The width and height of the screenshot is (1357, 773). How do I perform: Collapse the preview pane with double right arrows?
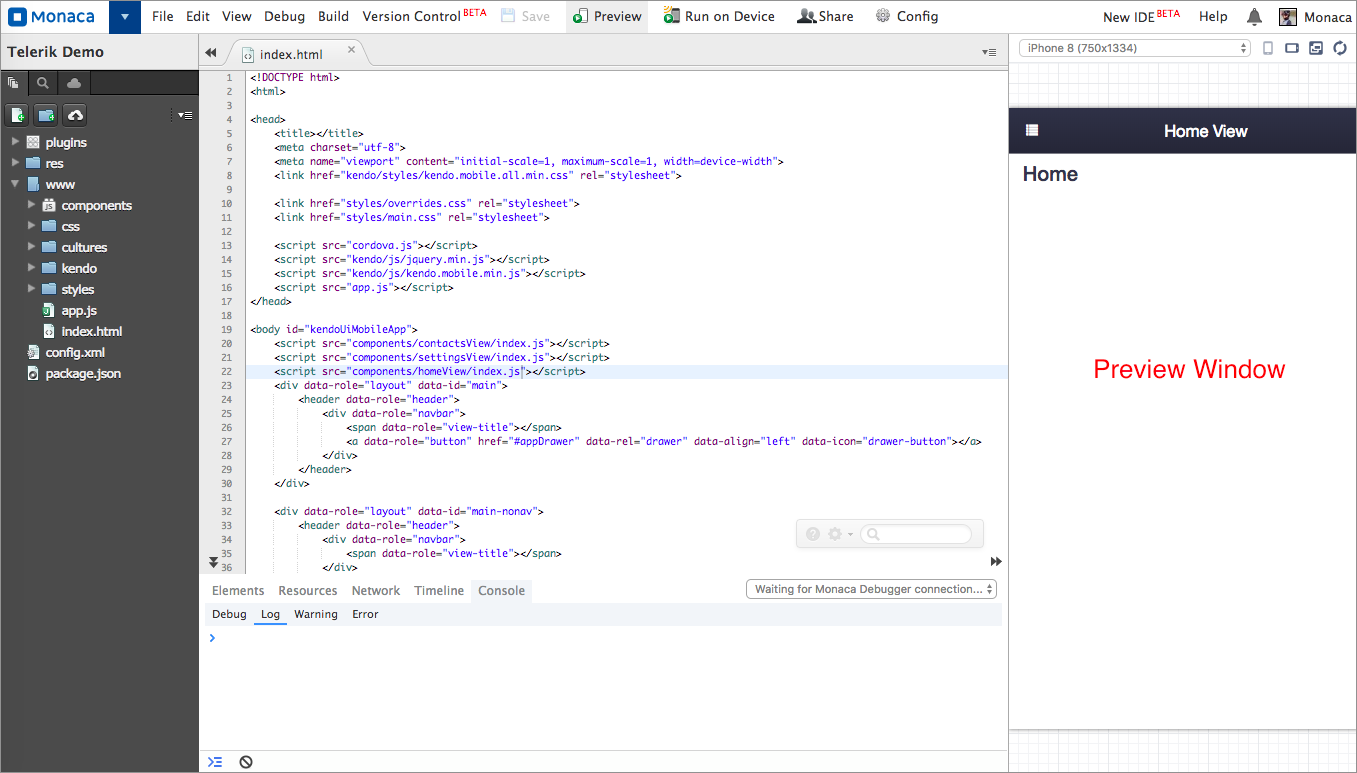coord(996,562)
